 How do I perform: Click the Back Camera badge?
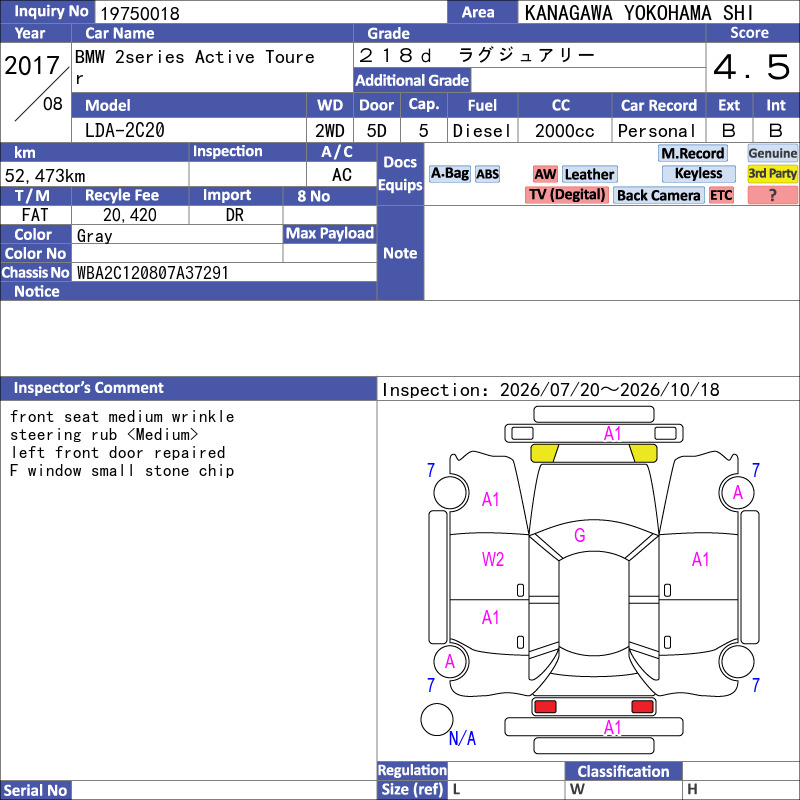click(x=658, y=195)
